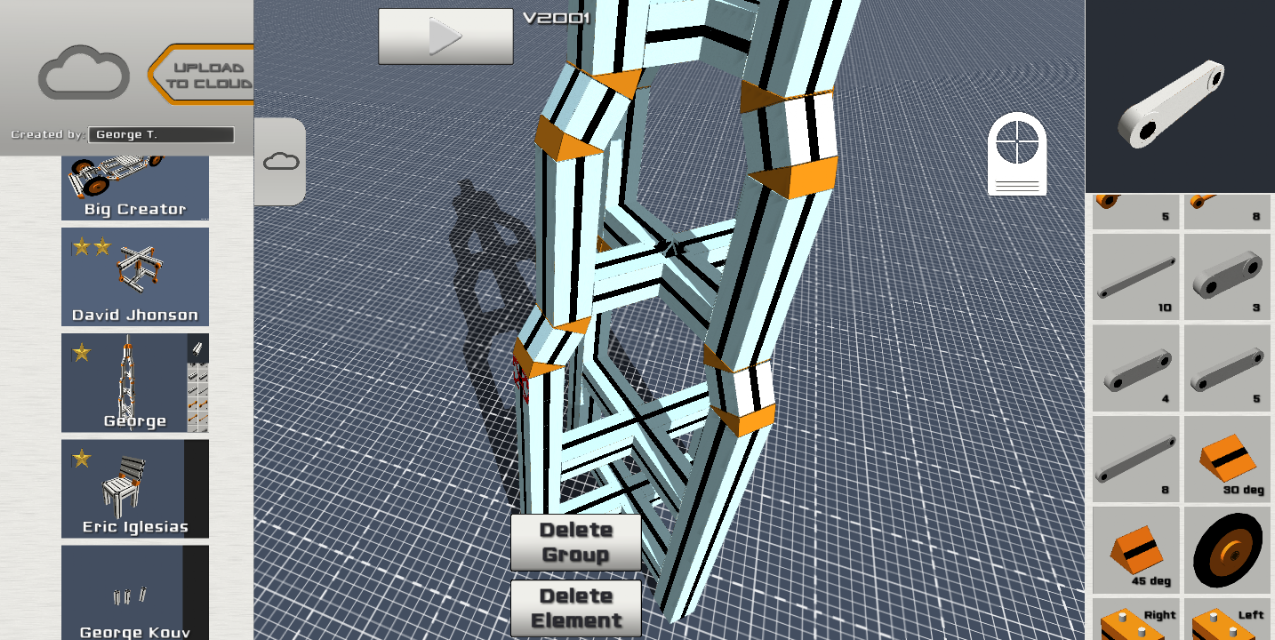Select the black and orange wheel part
This screenshot has width=1275, height=640.
(1226, 551)
